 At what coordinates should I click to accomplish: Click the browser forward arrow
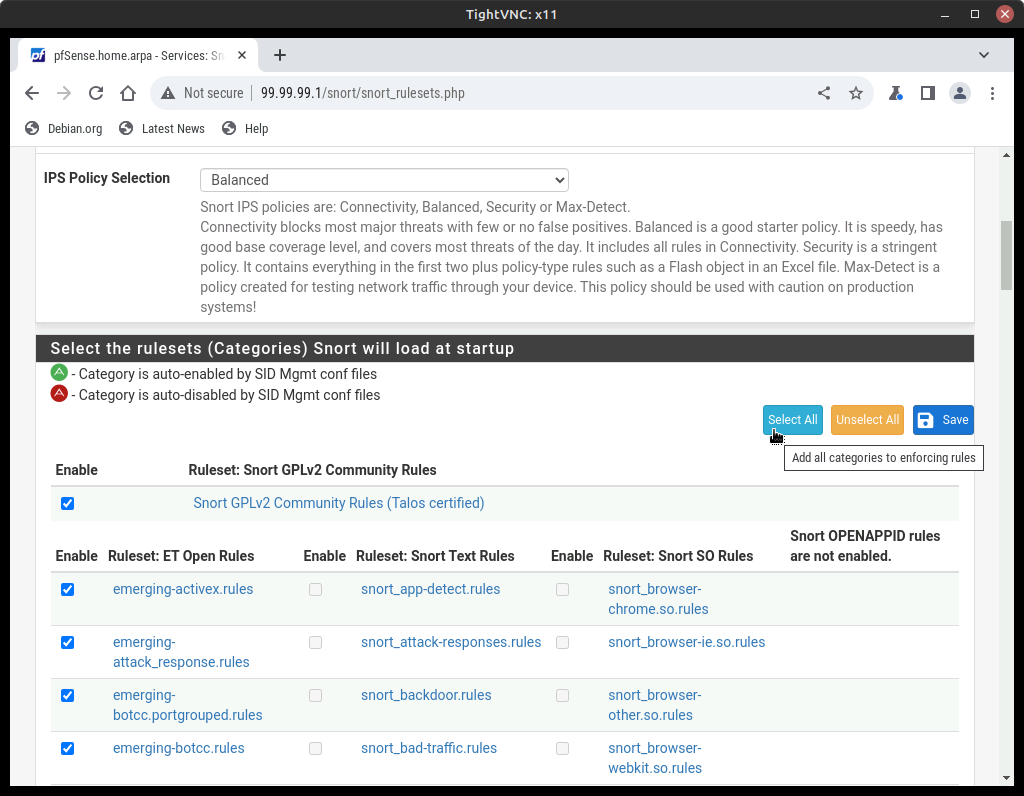tap(63, 93)
